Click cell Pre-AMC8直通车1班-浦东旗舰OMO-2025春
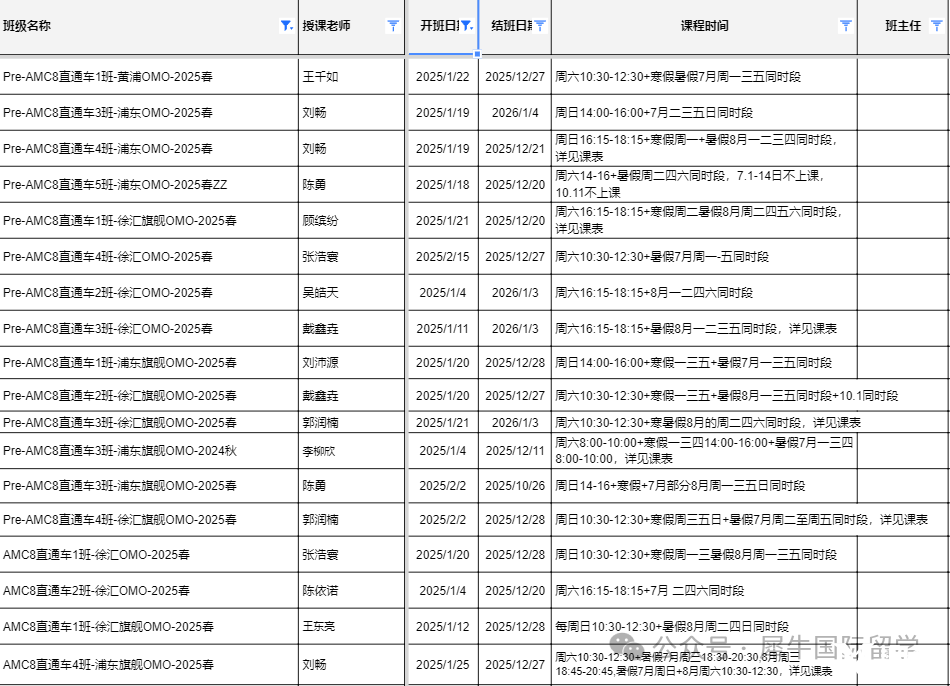The height and width of the screenshot is (686, 950). point(148,363)
